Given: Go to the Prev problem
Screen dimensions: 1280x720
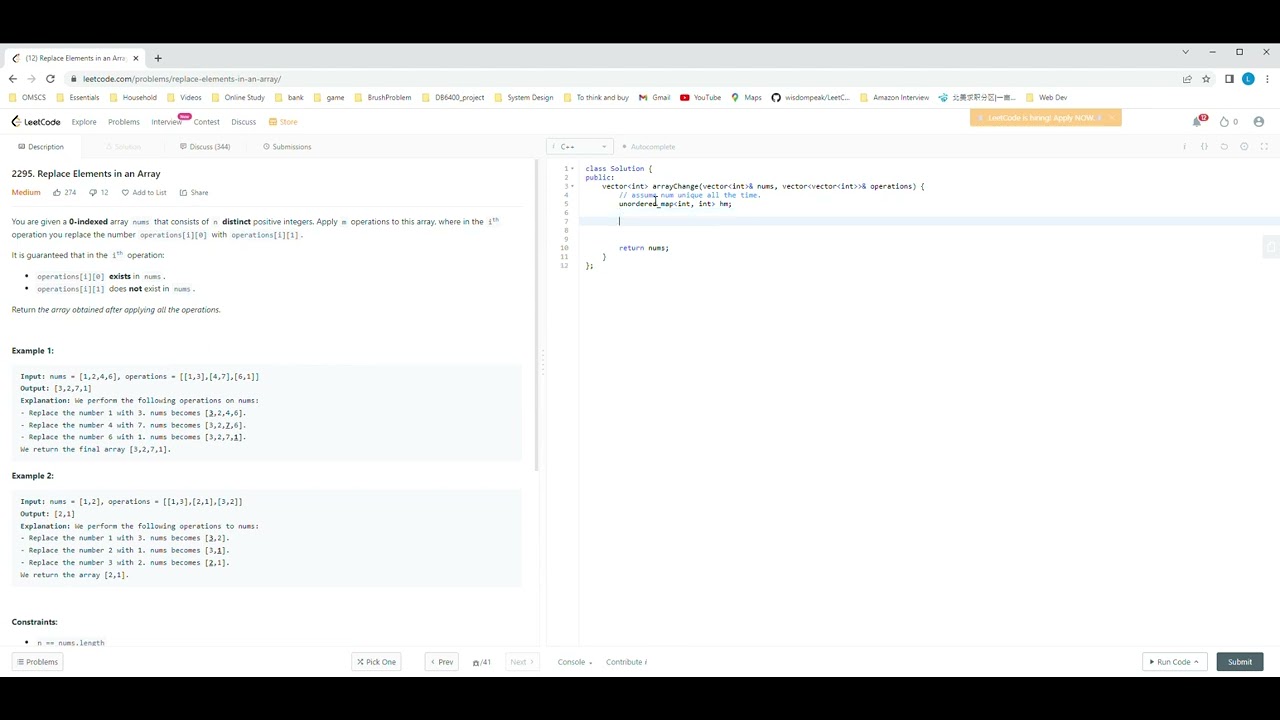Looking at the screenshot, I should pyautogui.click(x=441, y=662).
